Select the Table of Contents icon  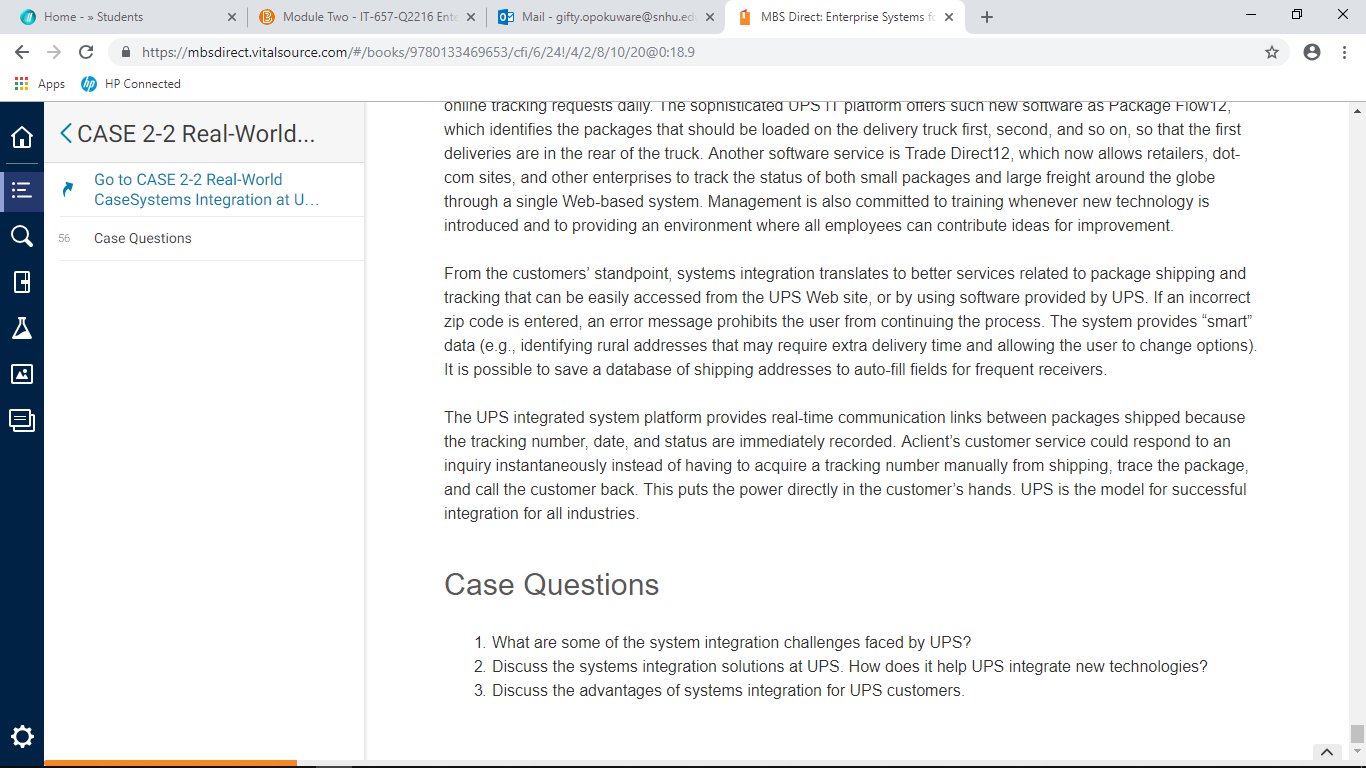[22, 190]
